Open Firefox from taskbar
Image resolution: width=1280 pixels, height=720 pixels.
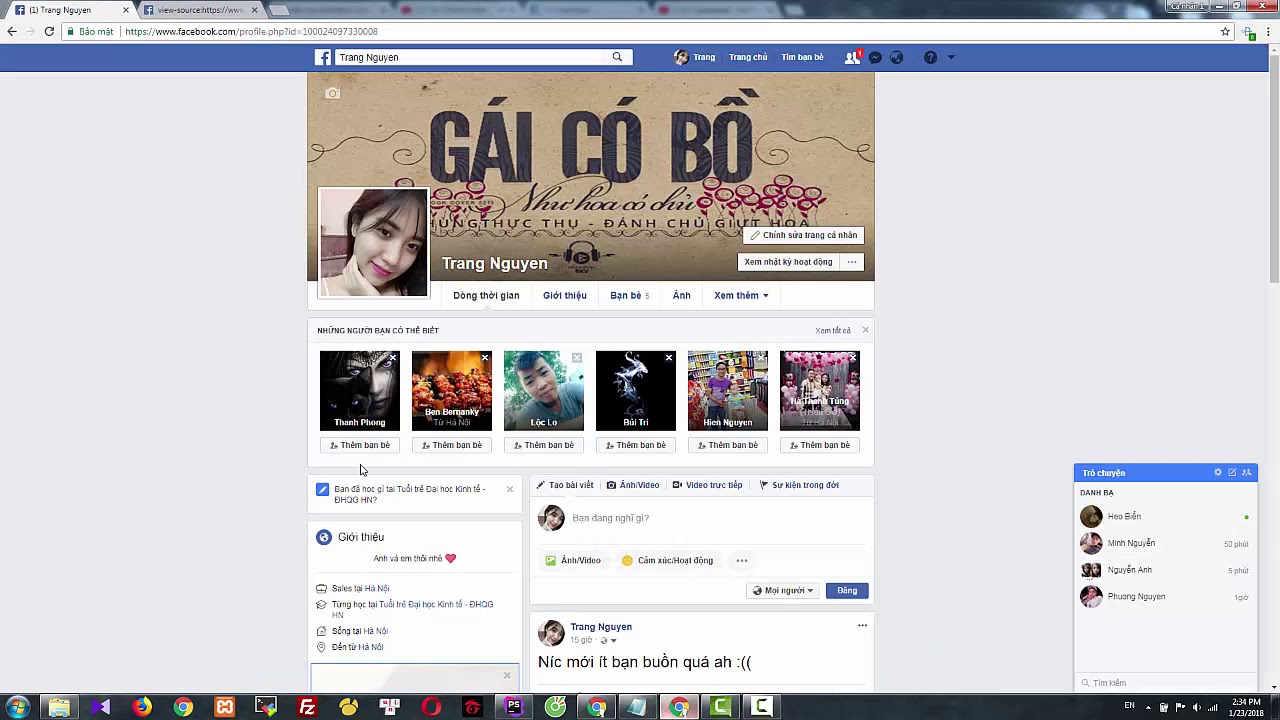pyautogui.click(x=142, y=707)
